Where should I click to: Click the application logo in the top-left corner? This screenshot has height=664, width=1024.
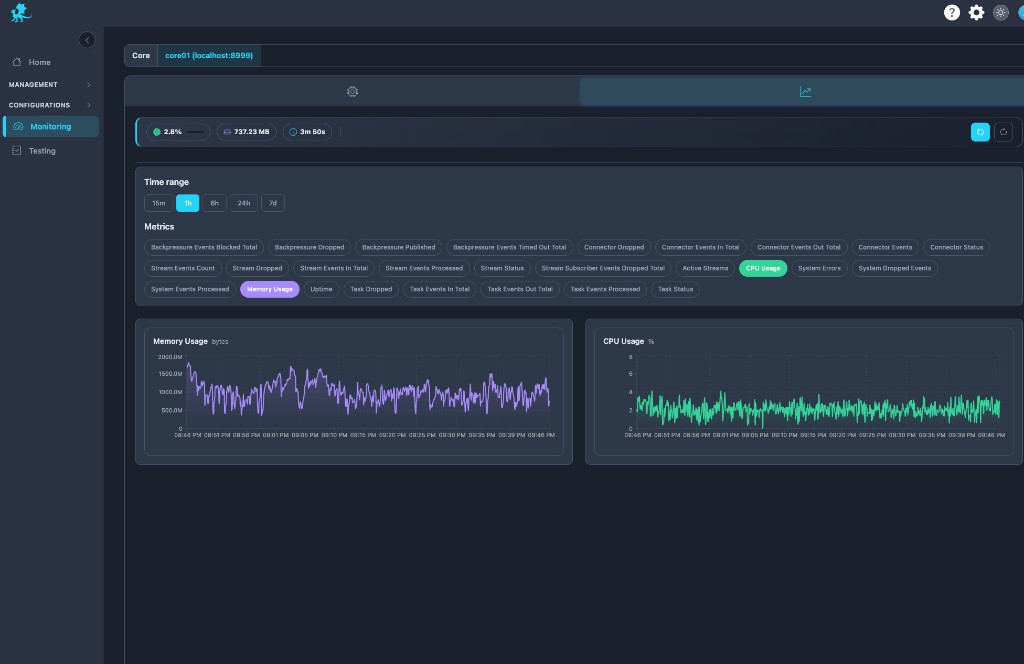[21, 12]
